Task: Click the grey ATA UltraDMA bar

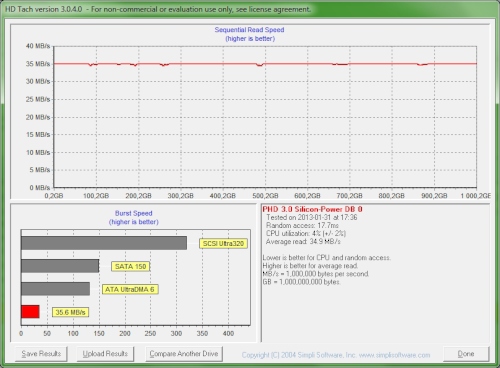Action: click(x=56, y=289)
